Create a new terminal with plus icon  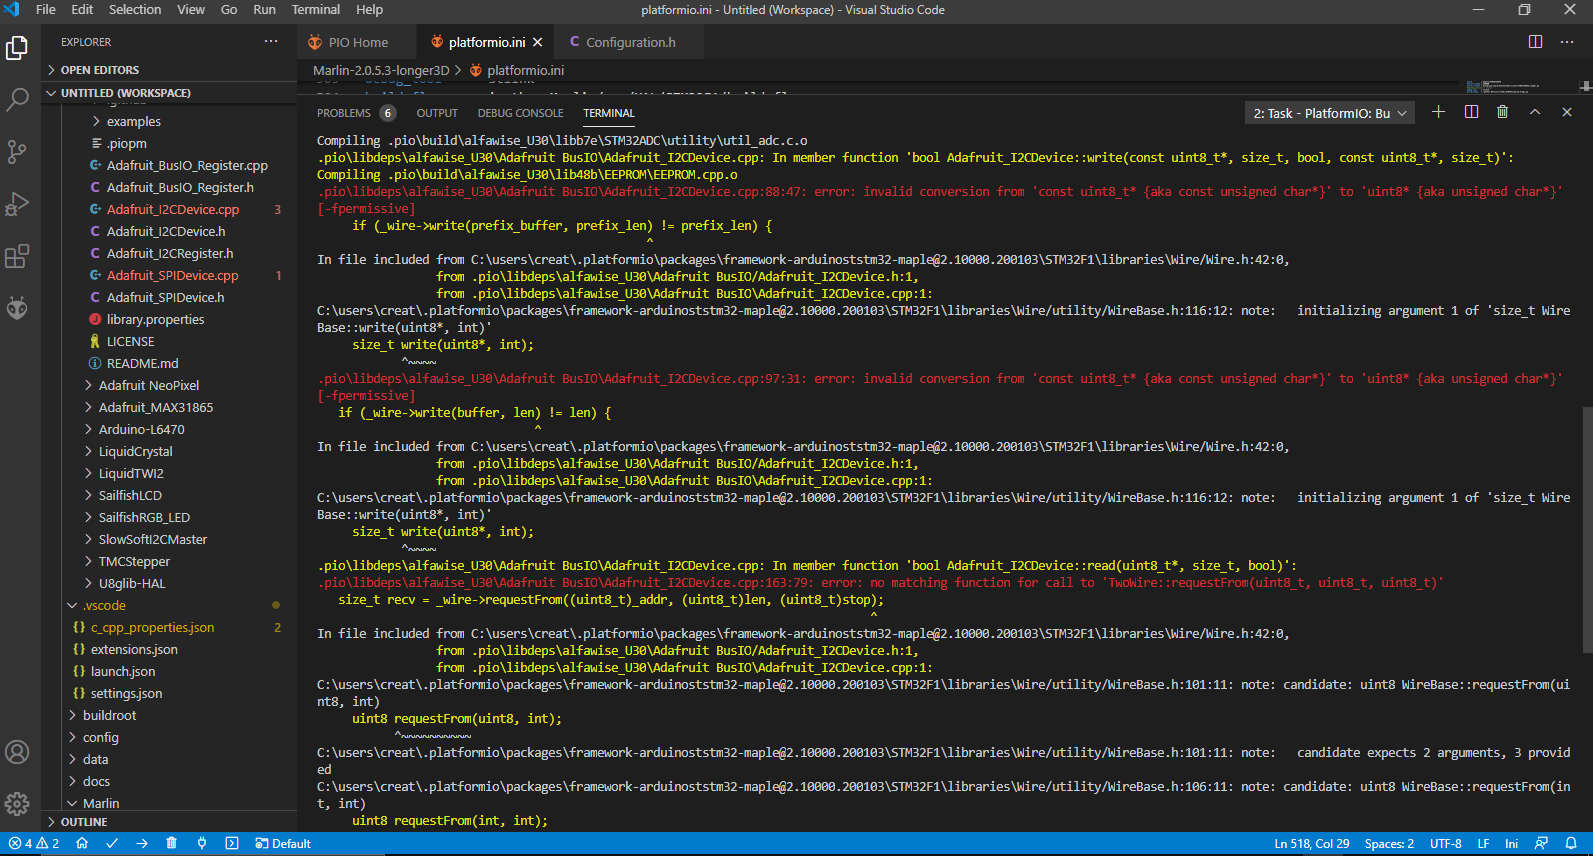tap(1438, 112)
